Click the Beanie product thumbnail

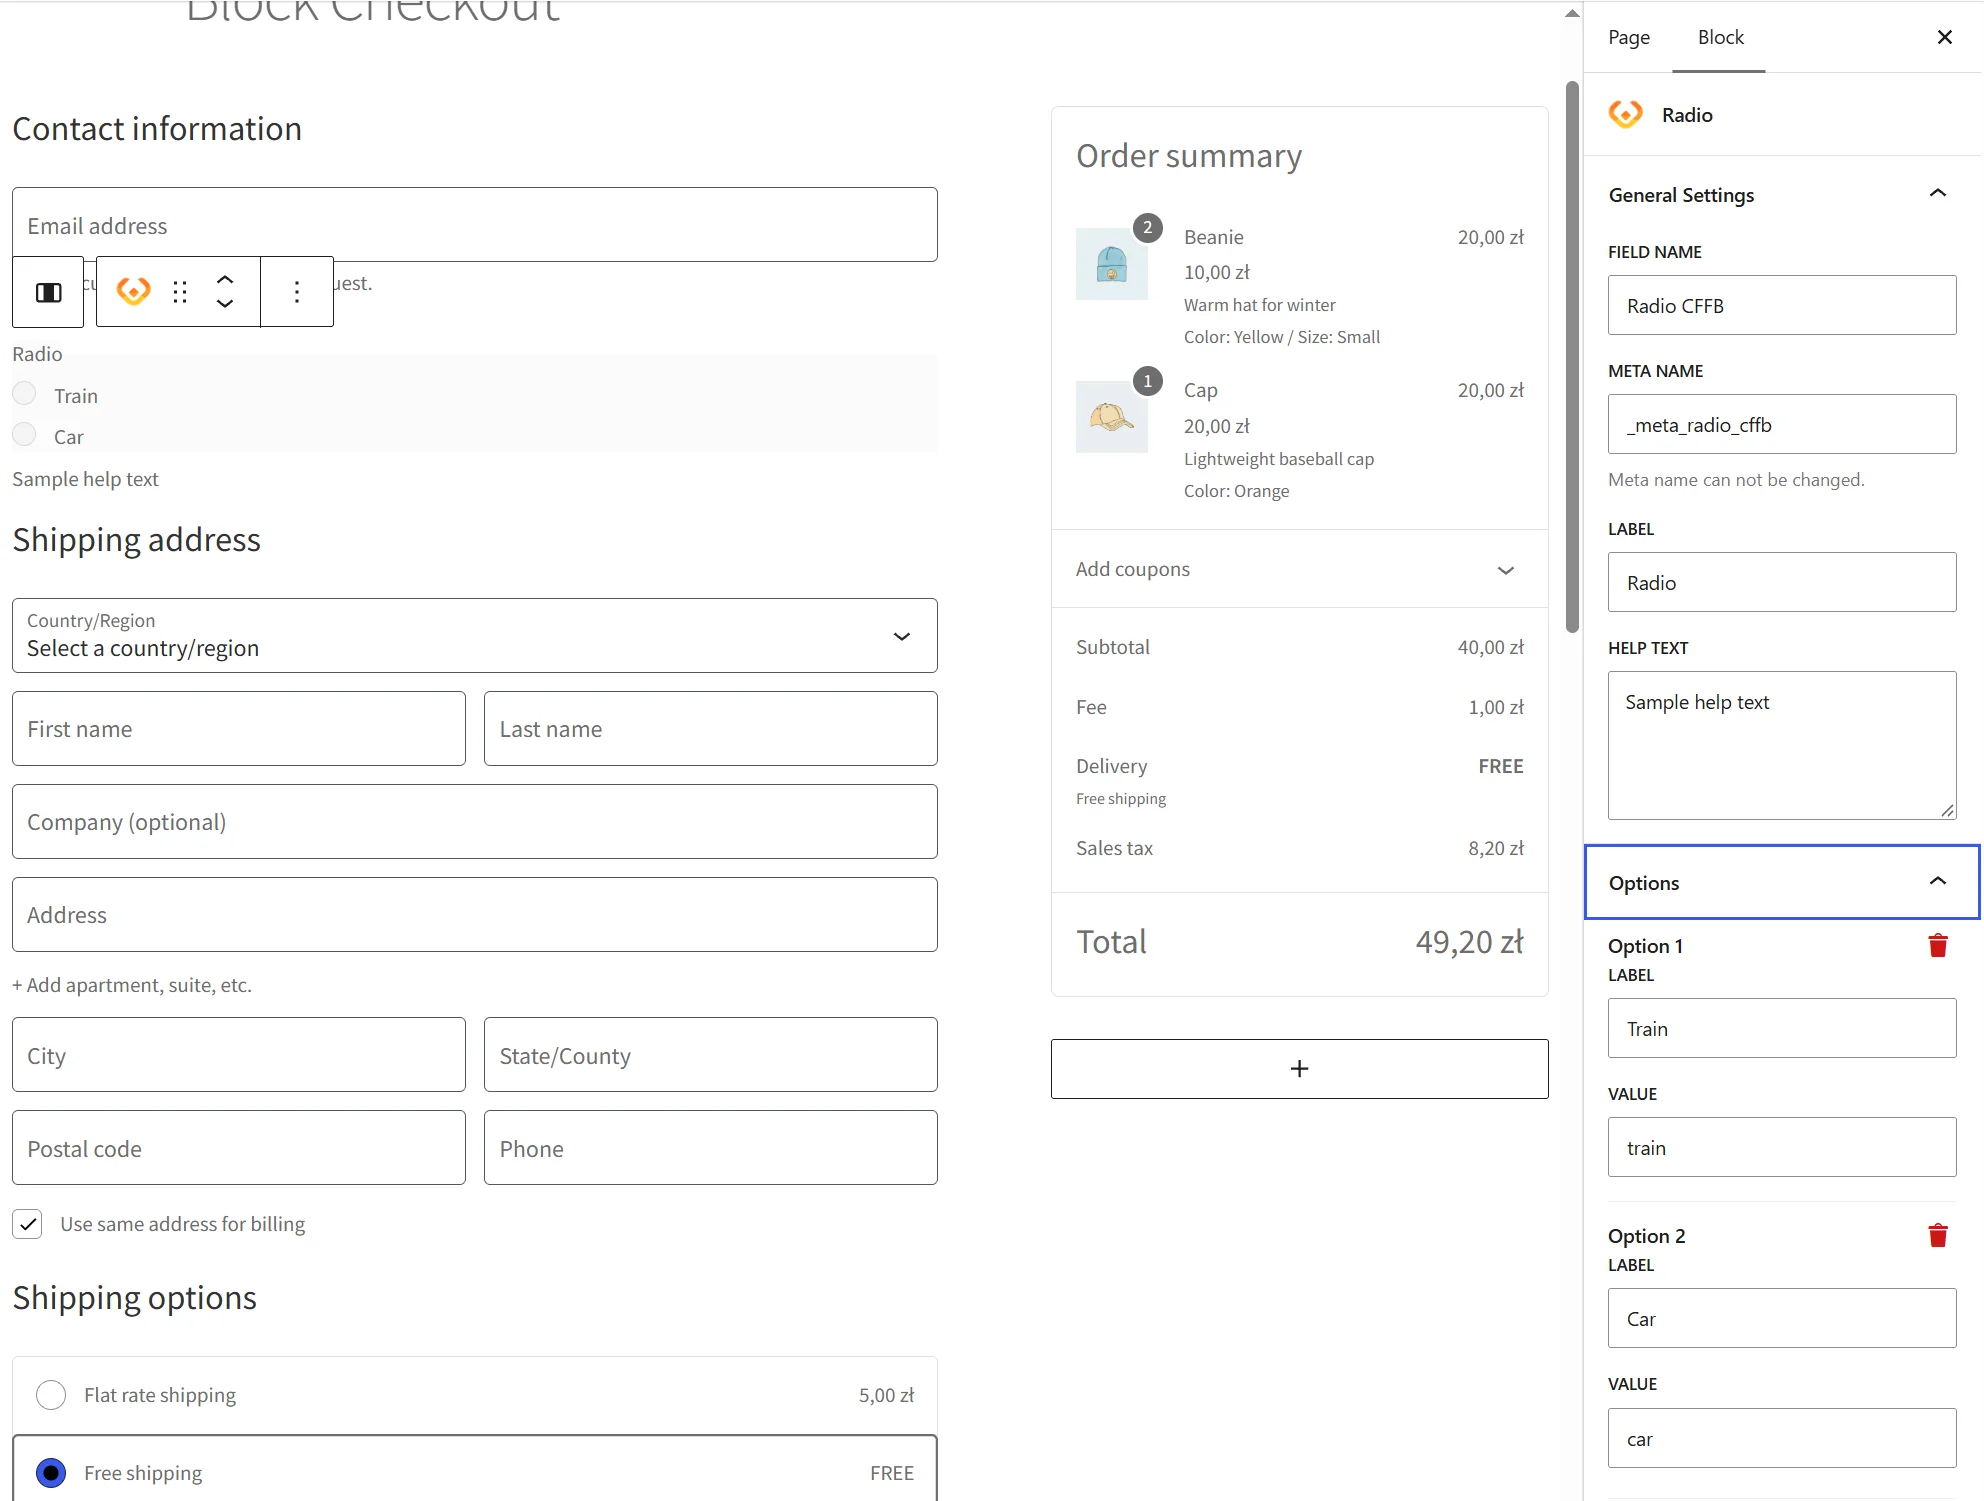[x=1111, y=264]
